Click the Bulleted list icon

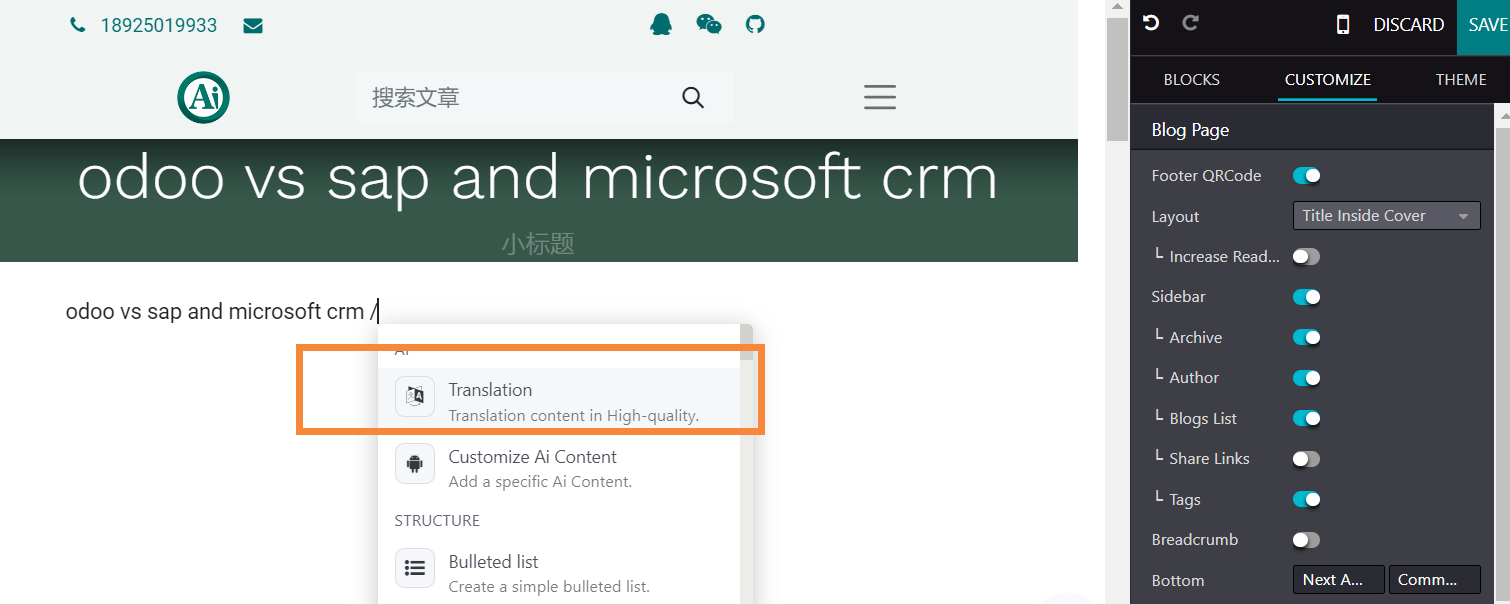(415, 568)
